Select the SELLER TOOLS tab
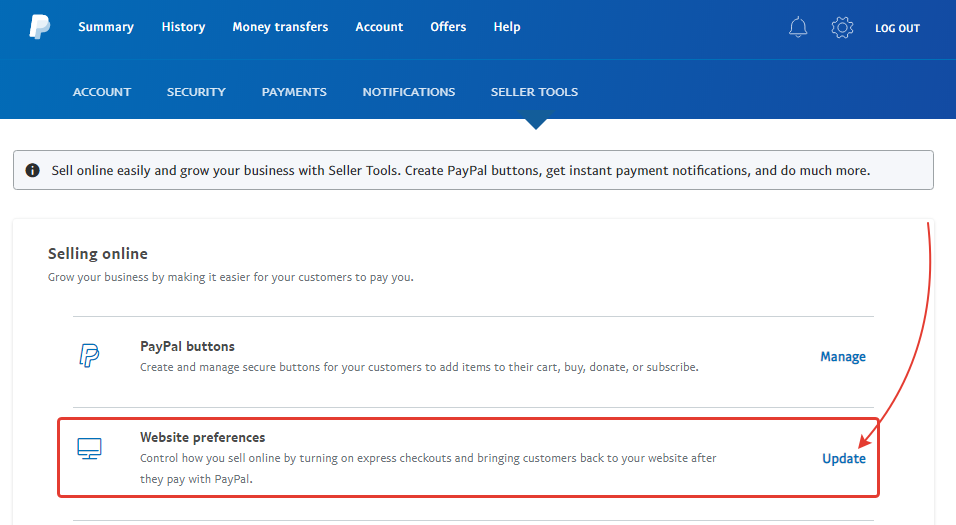 click(x=535, y=92)
